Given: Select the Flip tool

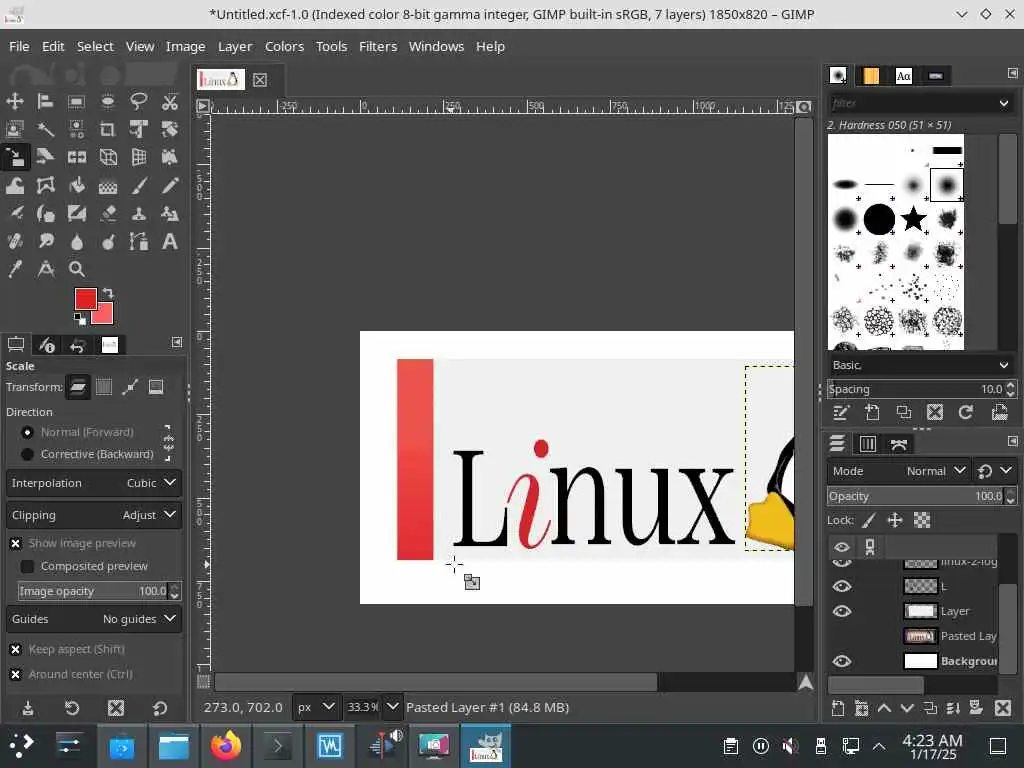Looking at the screenshot, I should pos(76,157).
